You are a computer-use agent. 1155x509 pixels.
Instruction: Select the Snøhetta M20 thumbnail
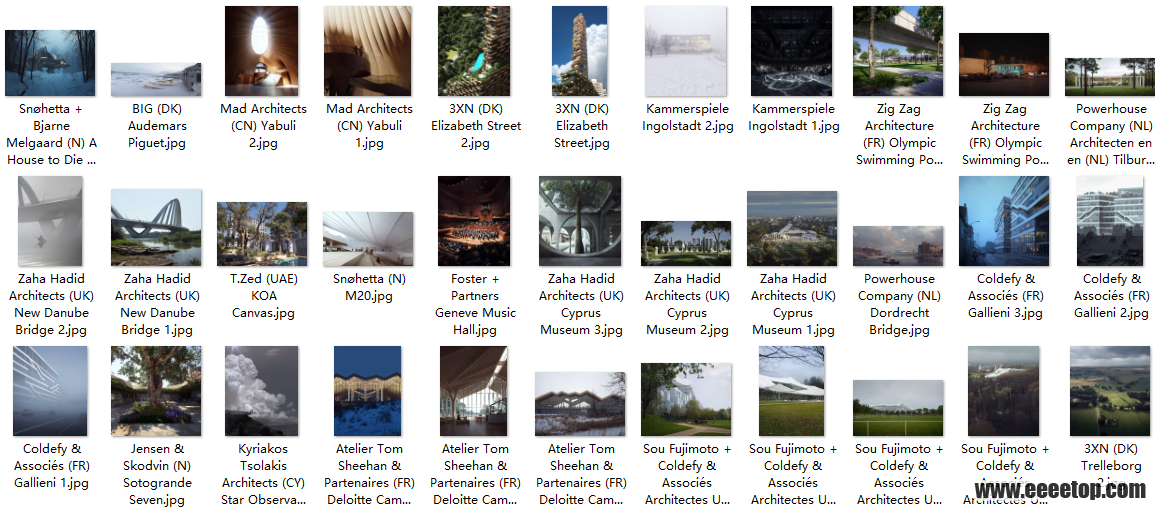[x=368, y=239]
